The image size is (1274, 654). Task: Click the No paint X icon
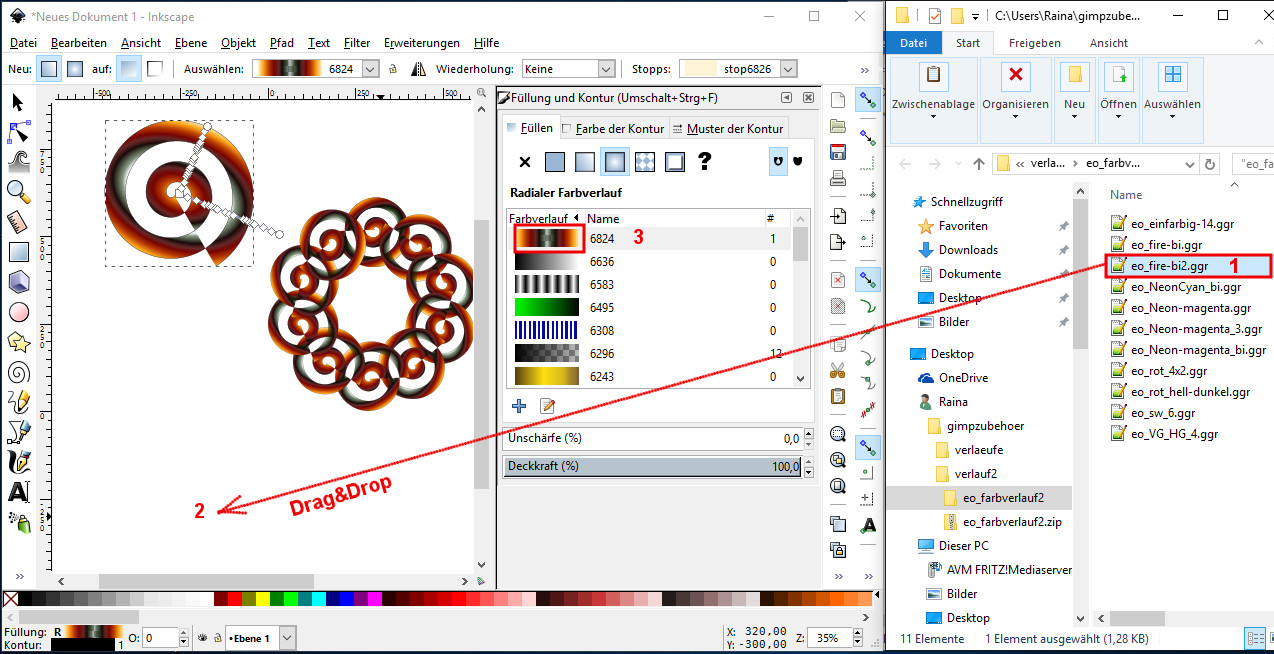pos(525,161)
